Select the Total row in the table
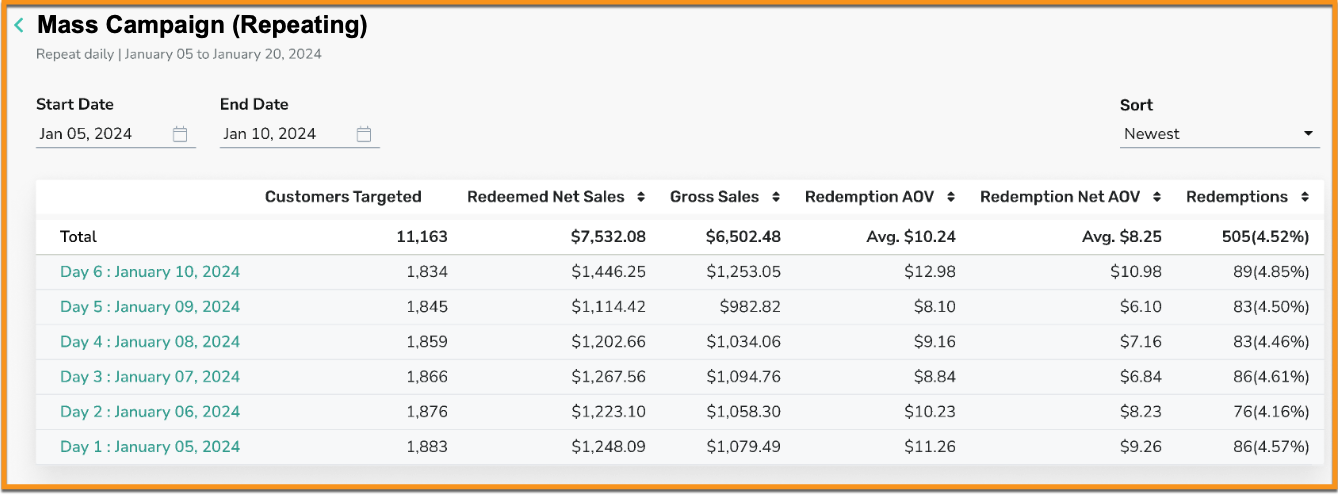This screenshot has width=1338, height=498. 678,237
